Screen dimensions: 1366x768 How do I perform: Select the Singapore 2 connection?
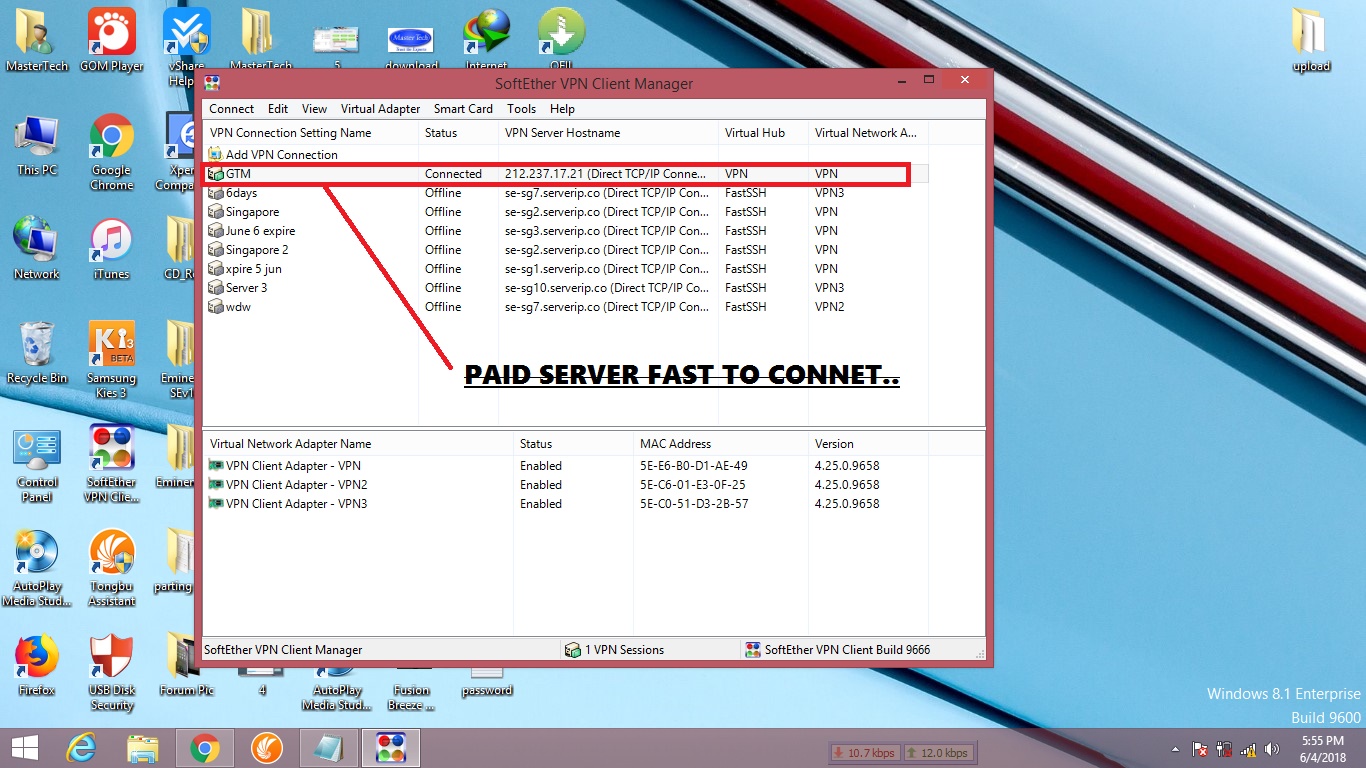pyautogui.click(x=249, y=250)
